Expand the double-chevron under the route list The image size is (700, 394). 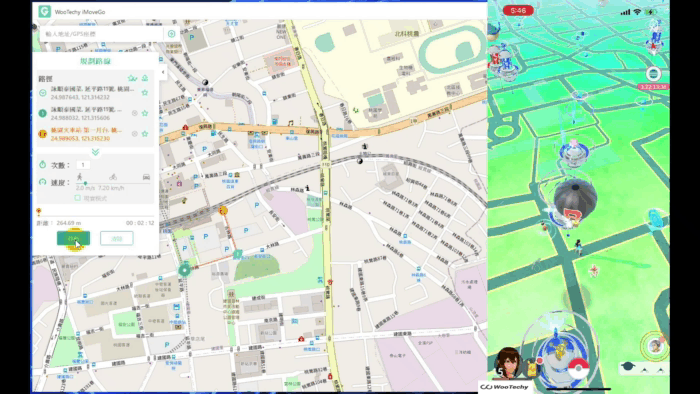pos(95,152)
